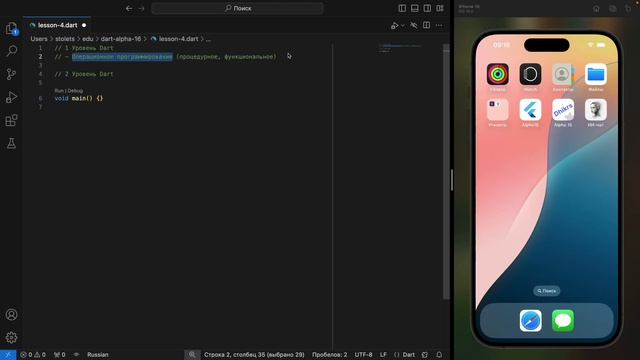Open the Run and Debug view

[x=11, y=97]
